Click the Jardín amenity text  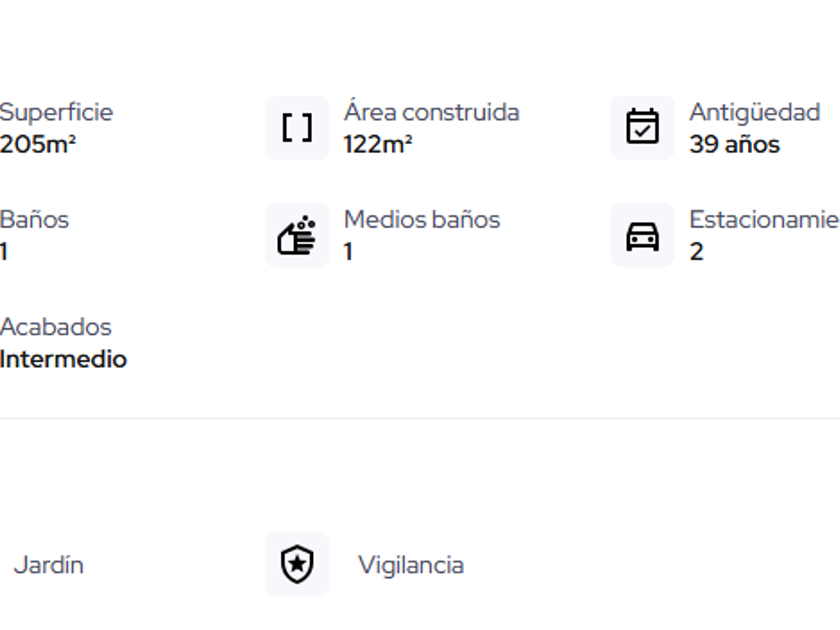coord(48,565)
